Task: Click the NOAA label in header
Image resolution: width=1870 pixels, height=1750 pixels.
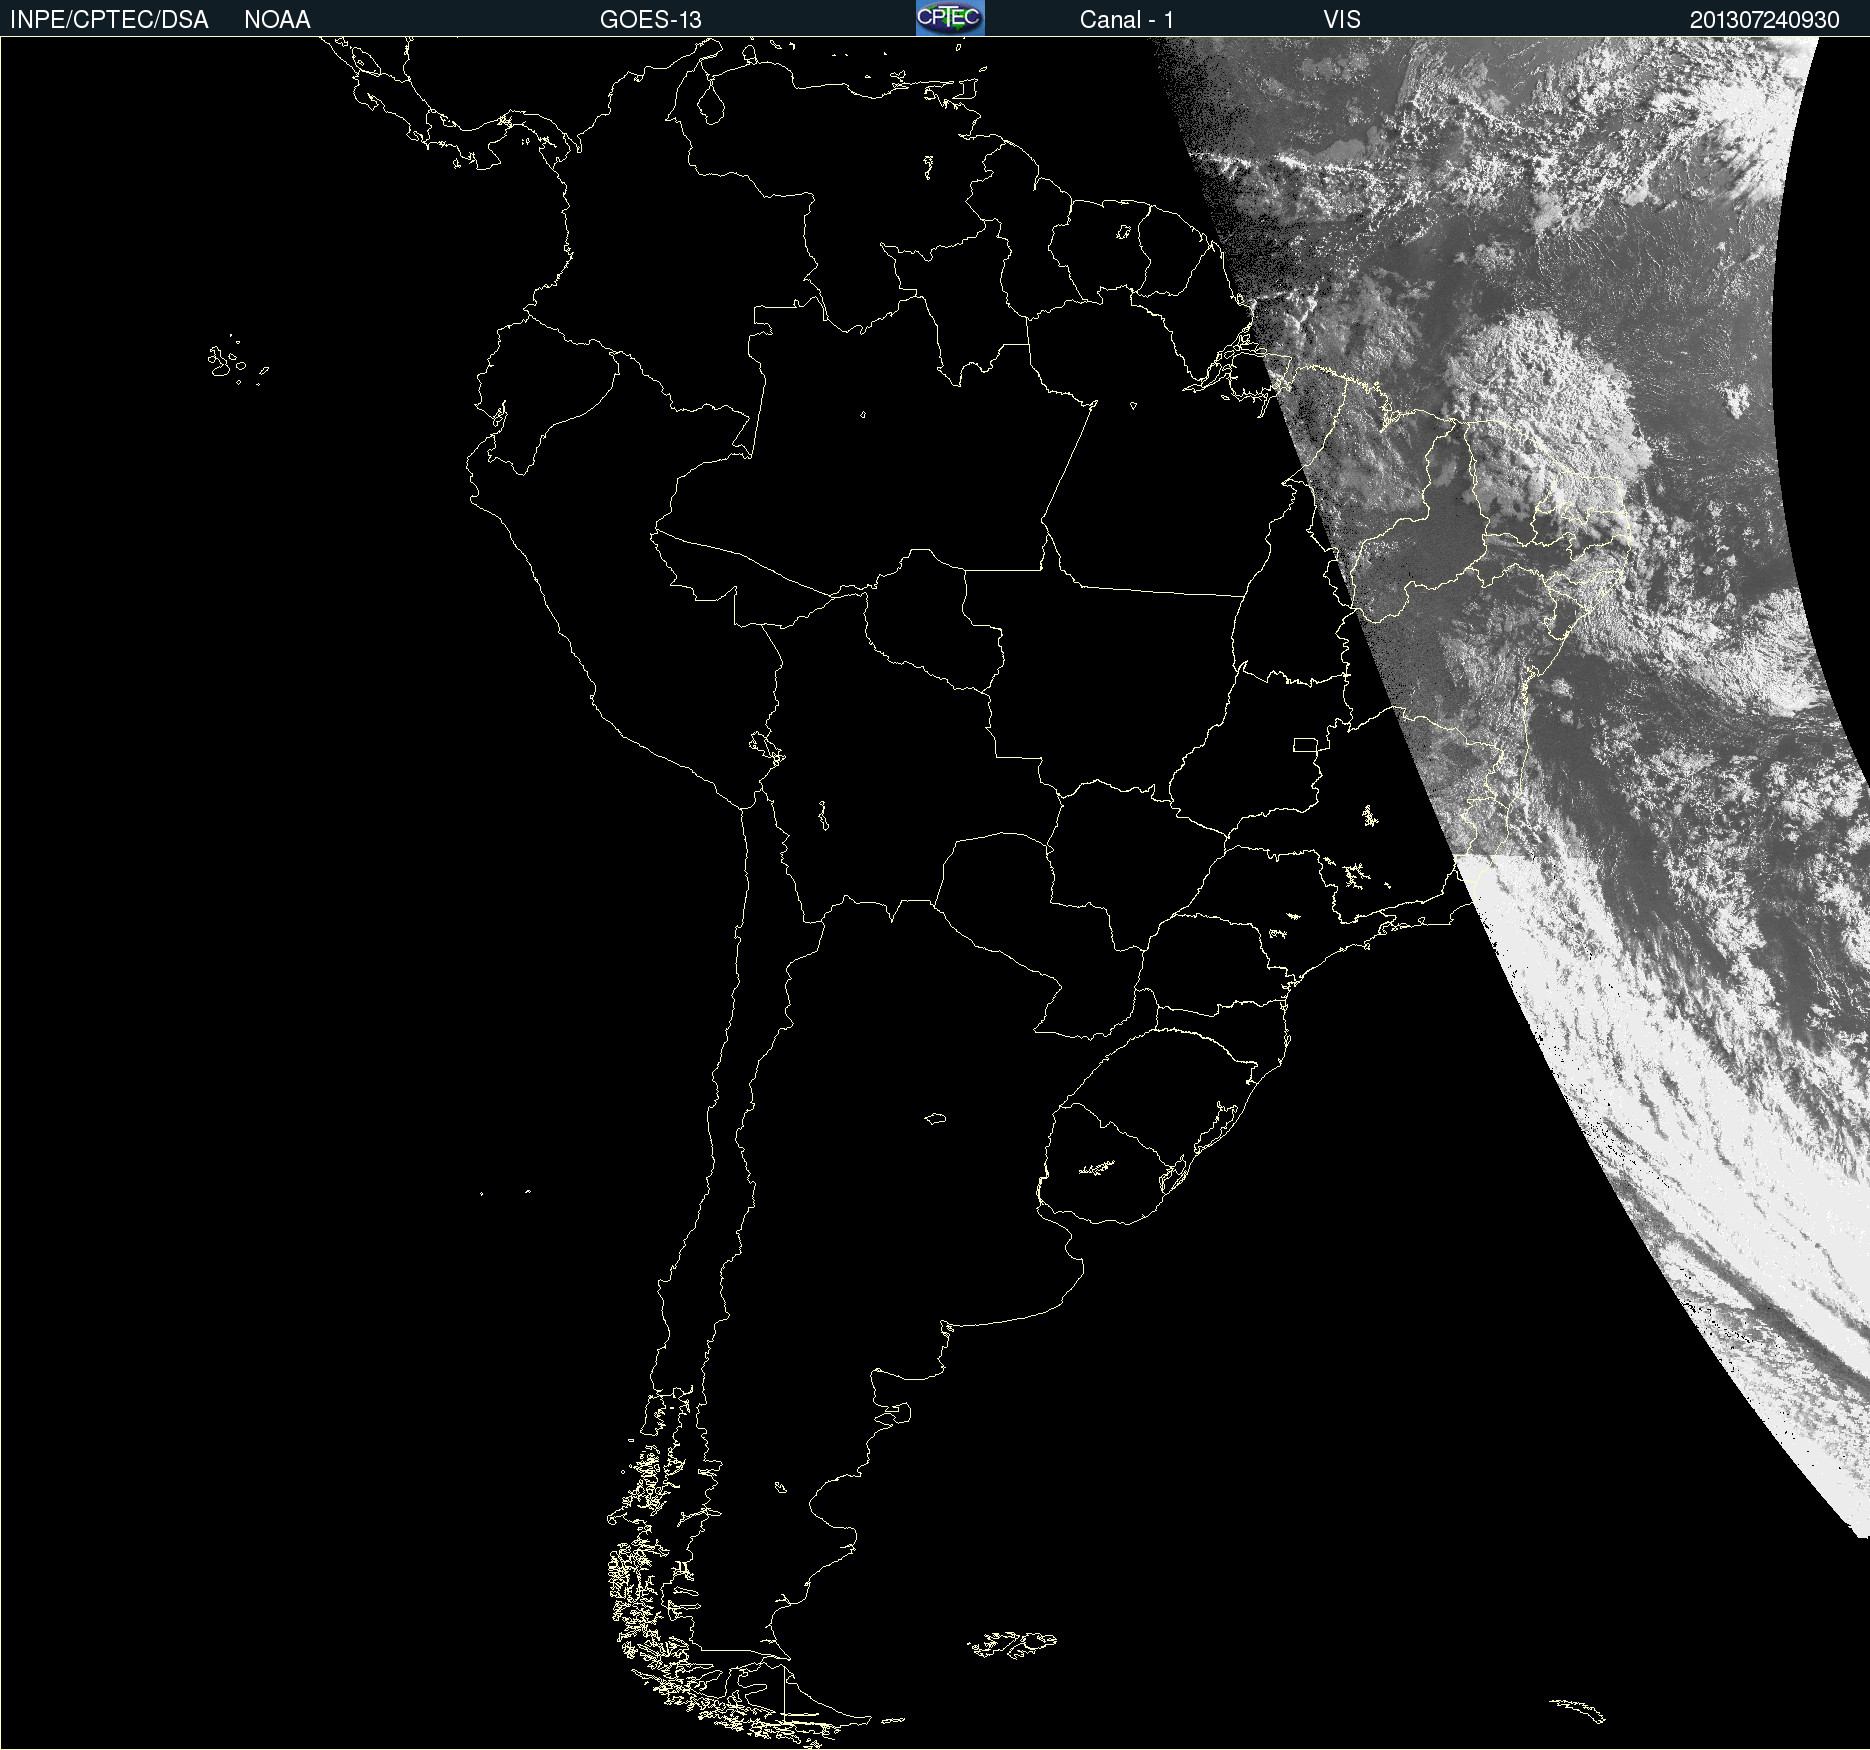Action: (x=277, y=20)
